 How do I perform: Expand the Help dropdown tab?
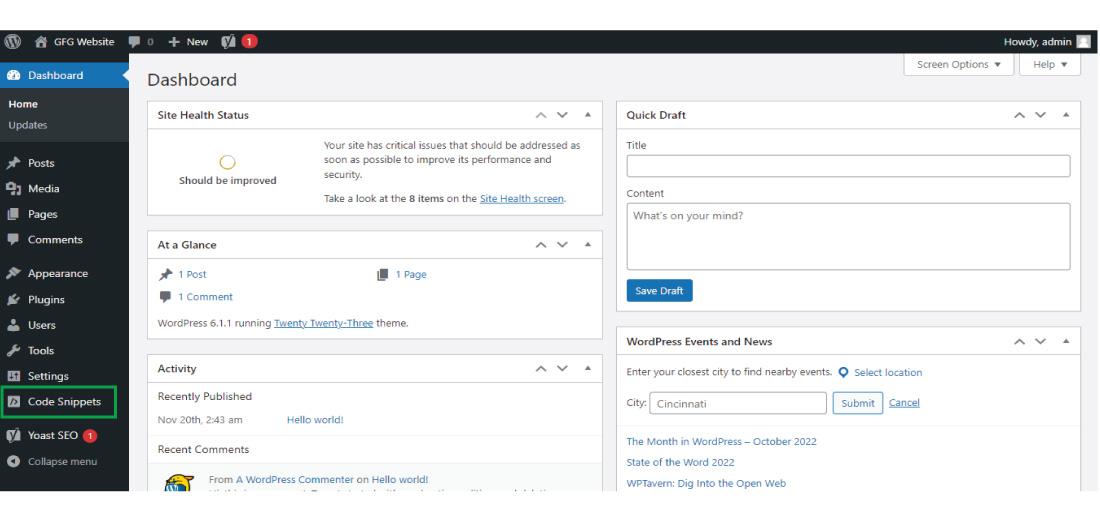[1050, 65]
